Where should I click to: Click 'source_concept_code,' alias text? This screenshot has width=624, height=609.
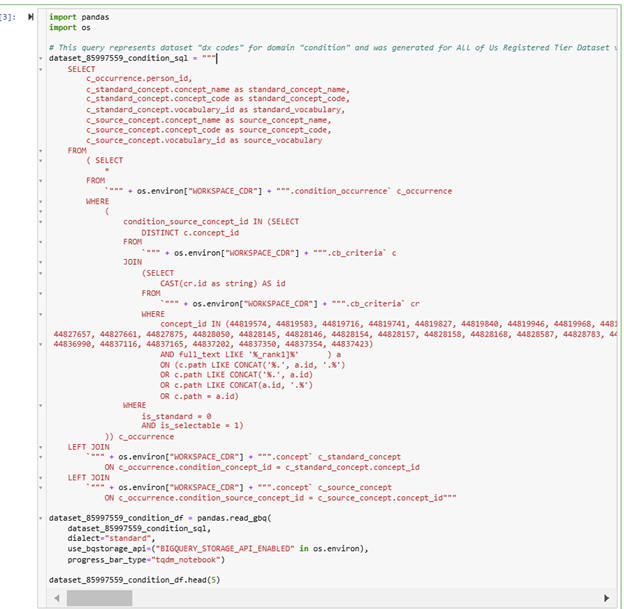pyautogui.click(x=285, y=130)
